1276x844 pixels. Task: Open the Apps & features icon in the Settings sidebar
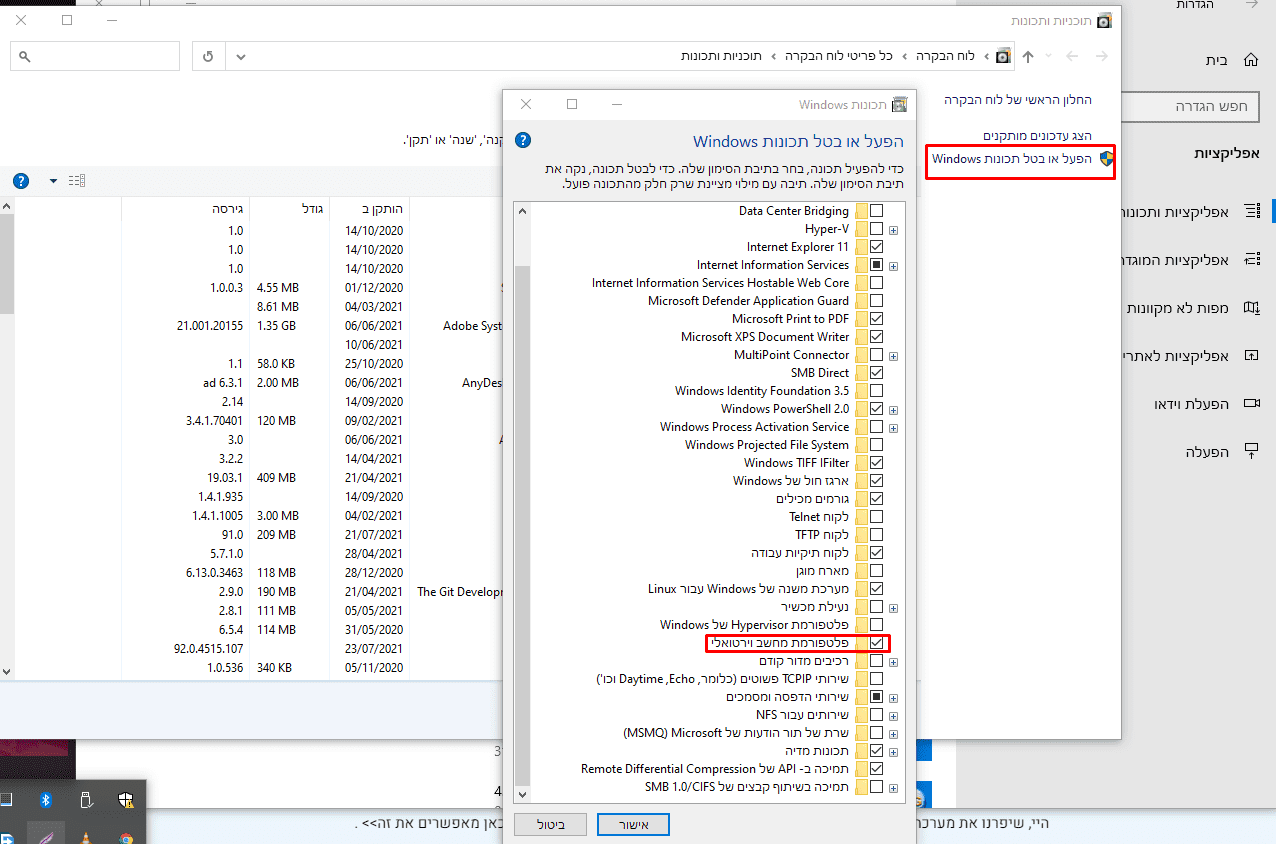coord(1250,212)
